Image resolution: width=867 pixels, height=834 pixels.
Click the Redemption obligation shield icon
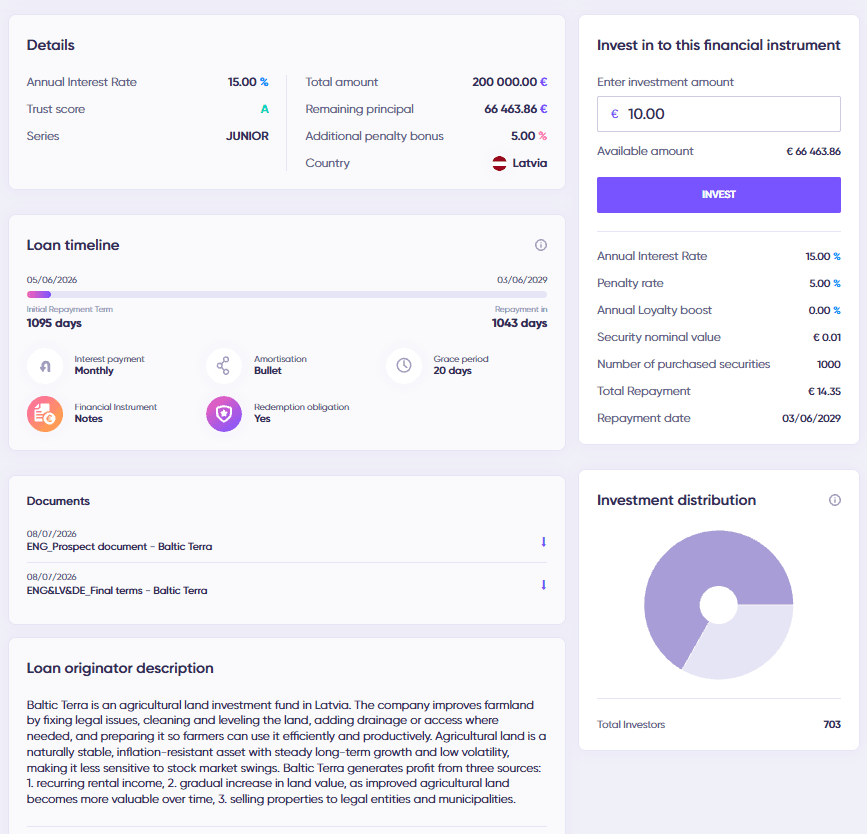[x=223, y=414]
